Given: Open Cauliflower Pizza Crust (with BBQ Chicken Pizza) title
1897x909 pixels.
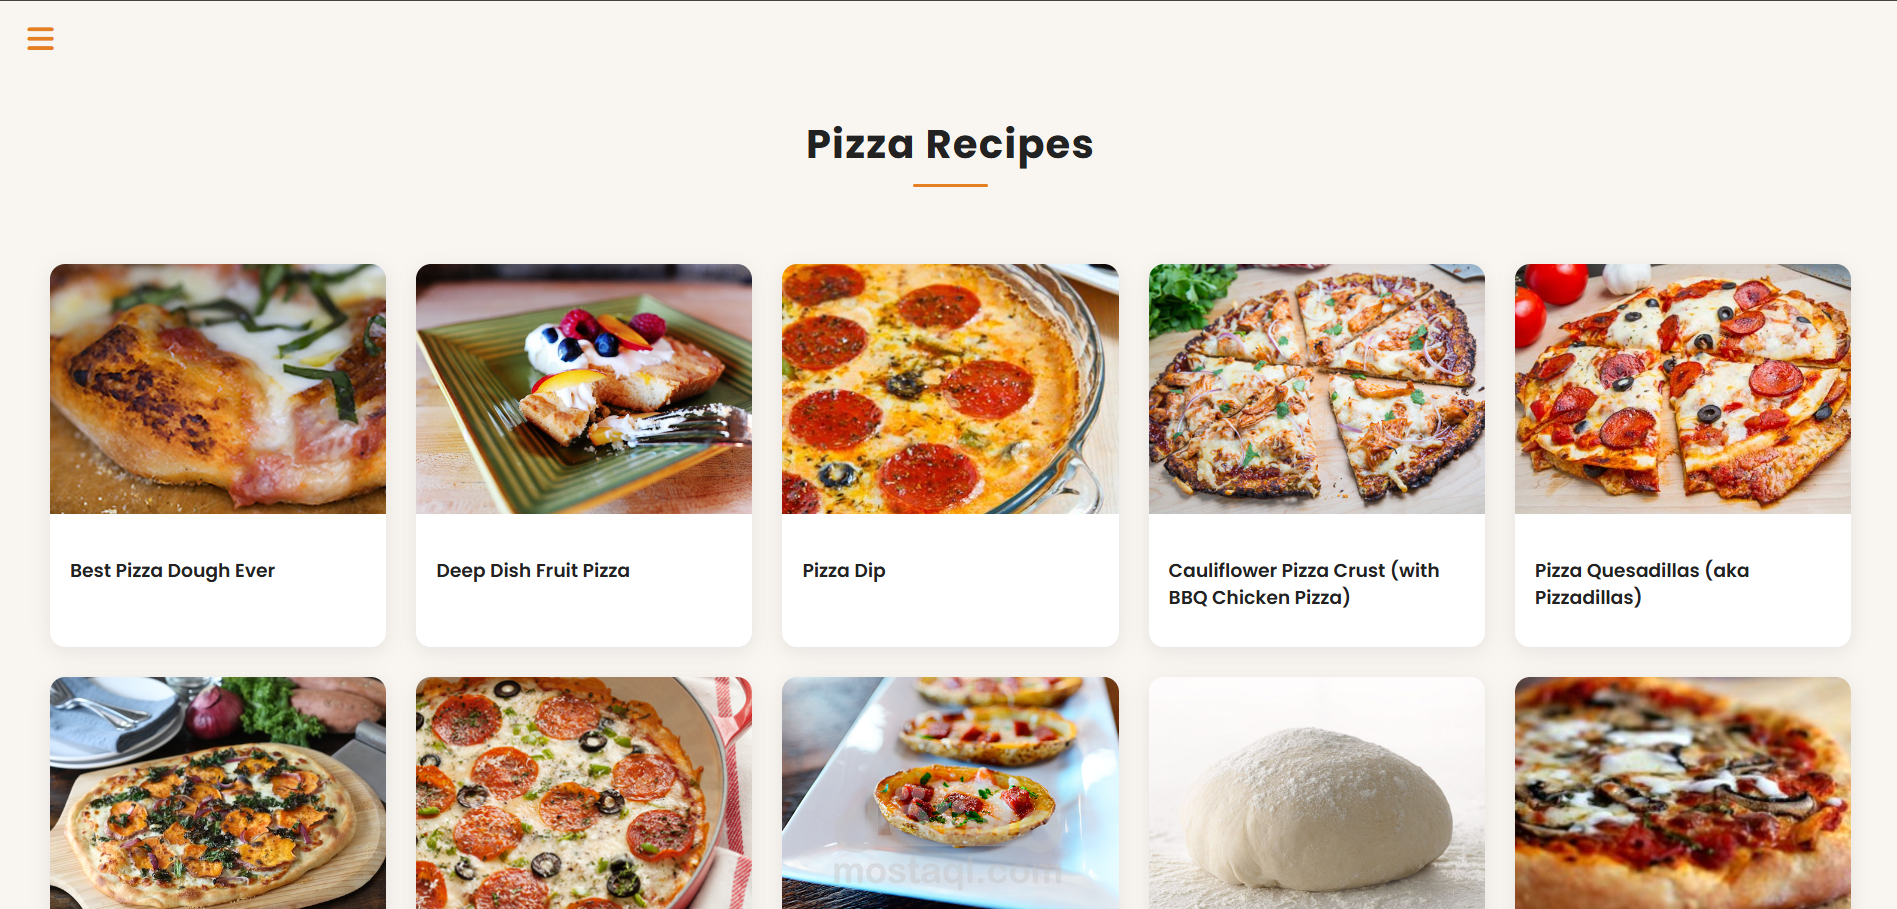Looking at the screenshot, I should 1304,583.
